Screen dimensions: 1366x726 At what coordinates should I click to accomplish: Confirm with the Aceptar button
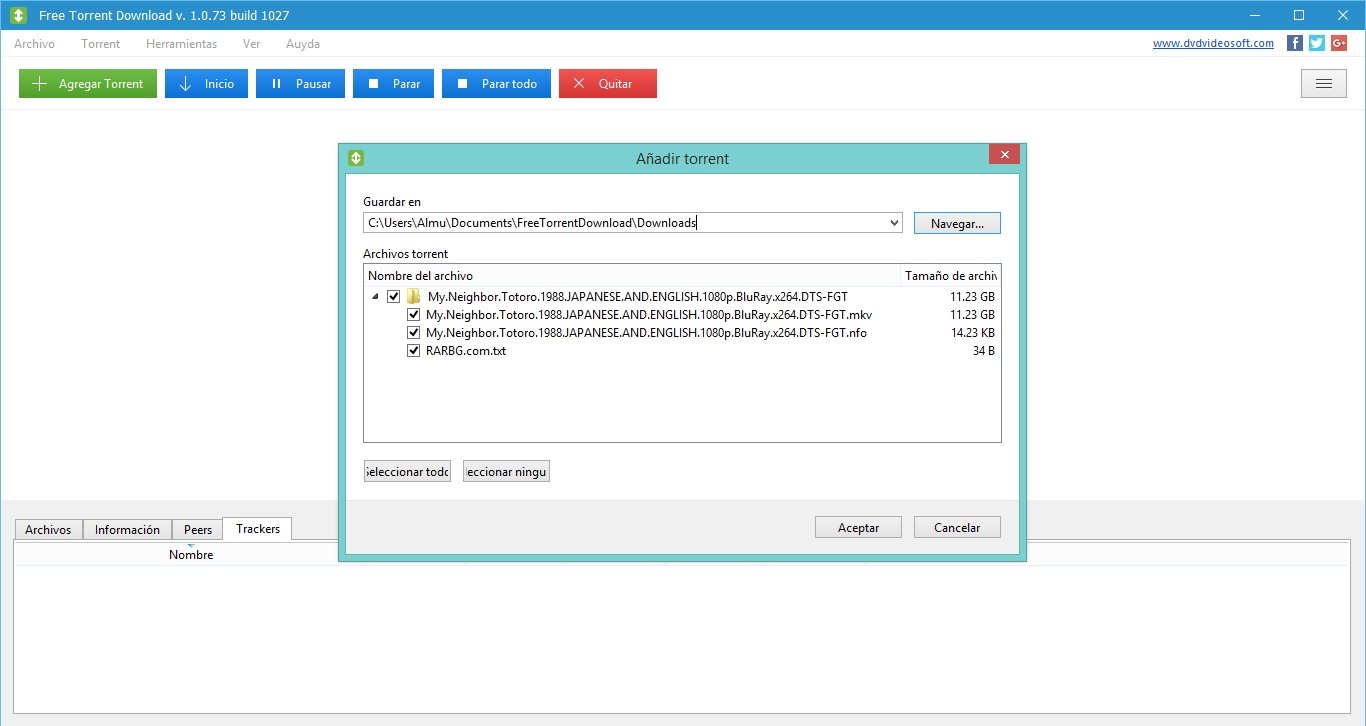tap(858, 527)
